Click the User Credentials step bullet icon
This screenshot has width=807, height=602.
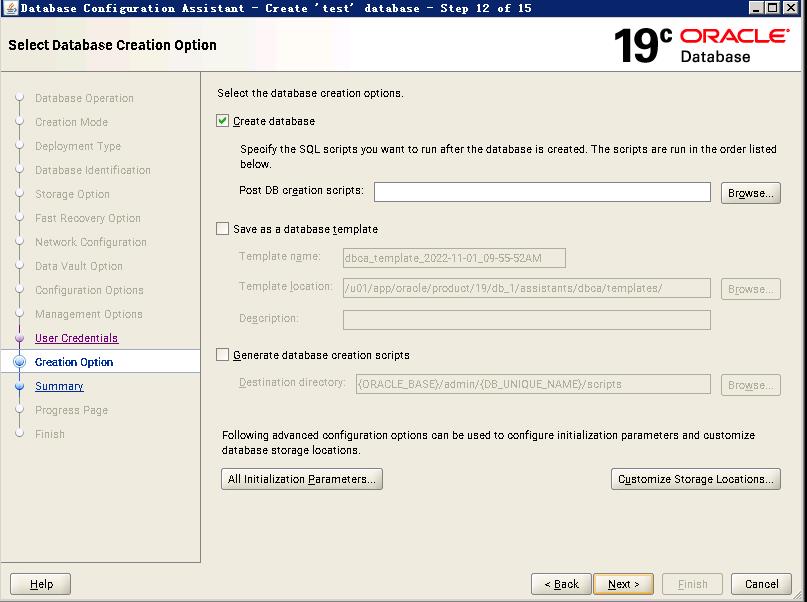point(20,338)
